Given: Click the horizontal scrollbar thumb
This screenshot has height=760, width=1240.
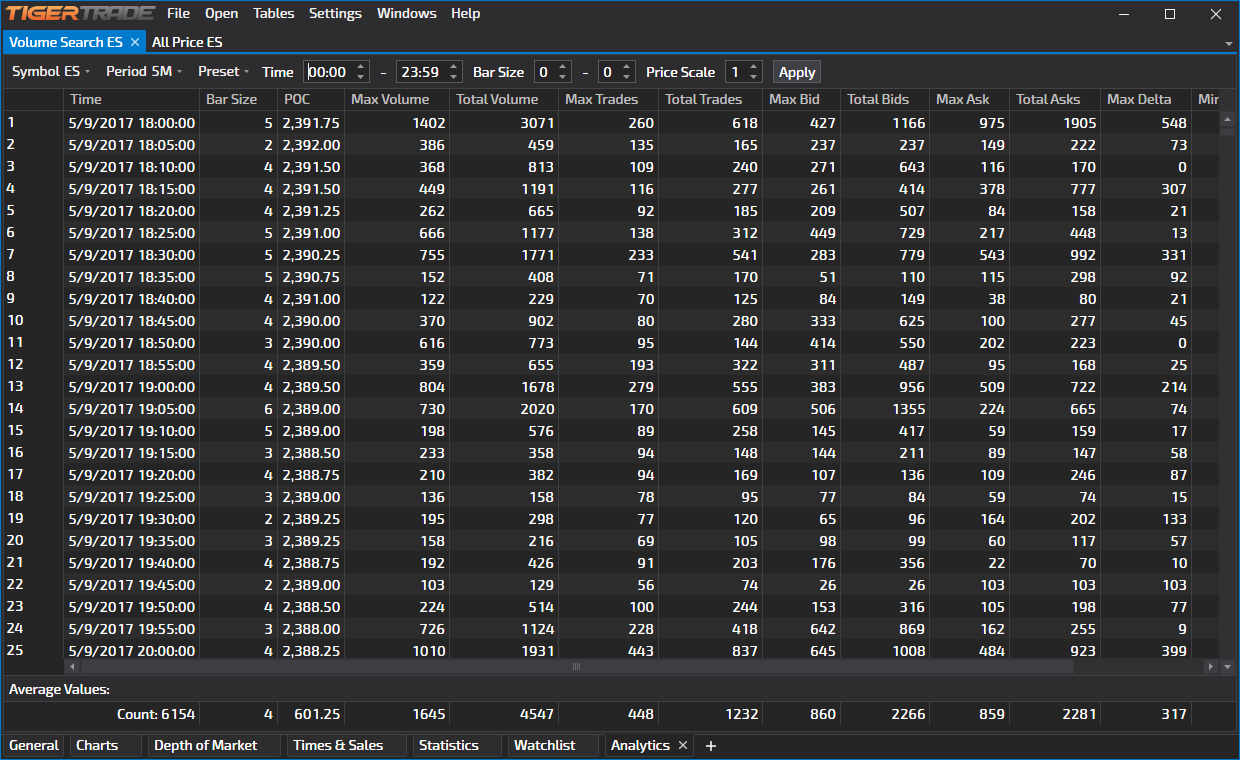Looking at the screenshot, I should pyautogui.click(x=576, y=666).
